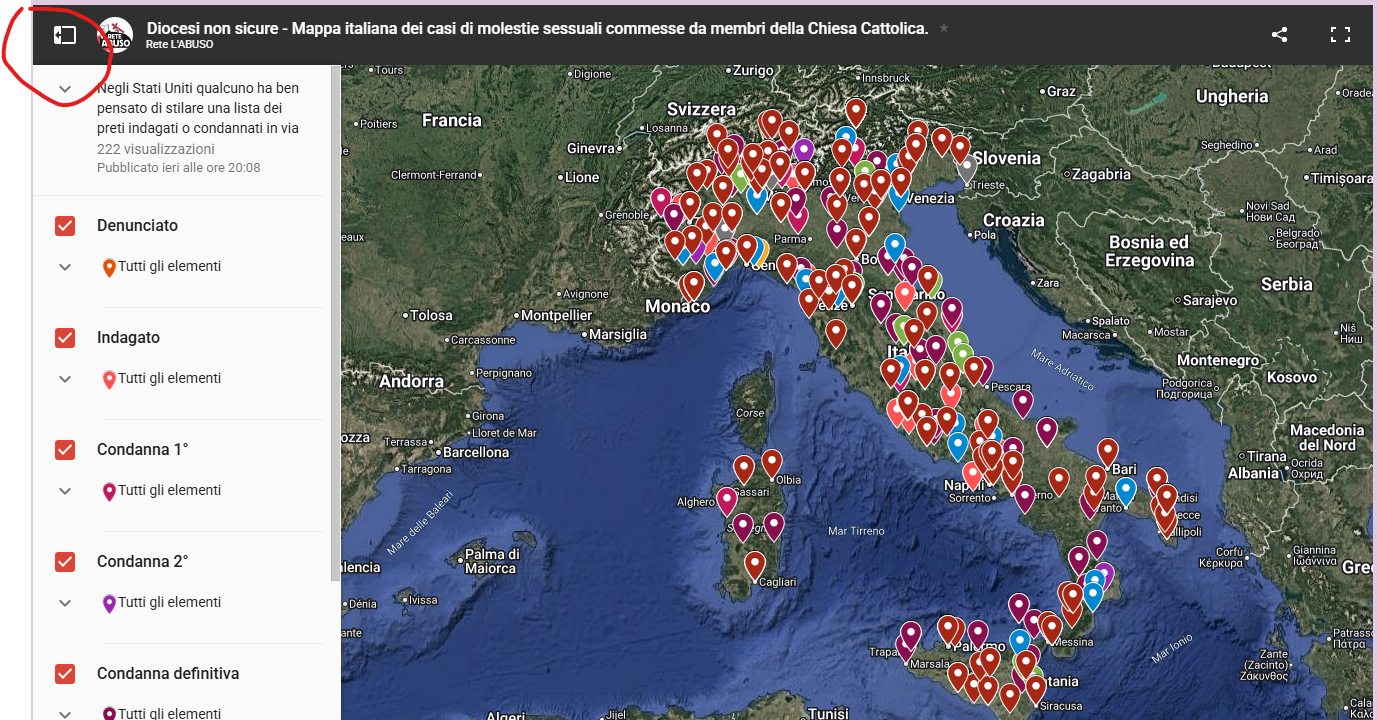
Task: Click the Rete L'ABUSO logo icon
Action: (115, 35)
